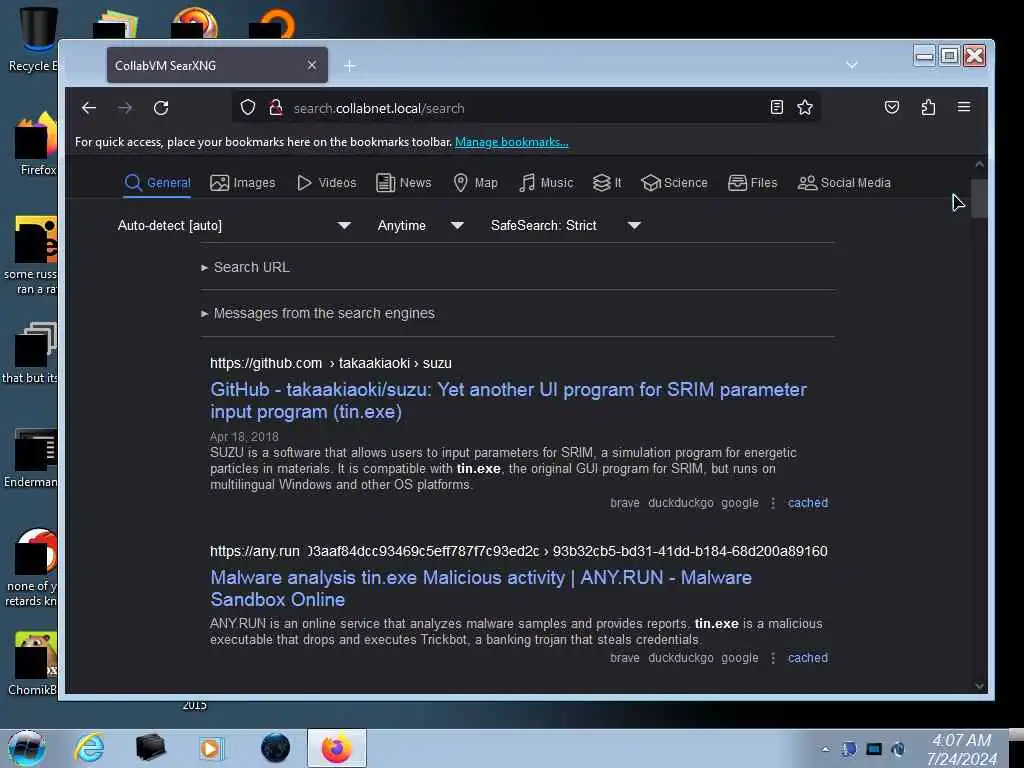
Task: Switch to Science search category
Action: 674,183
